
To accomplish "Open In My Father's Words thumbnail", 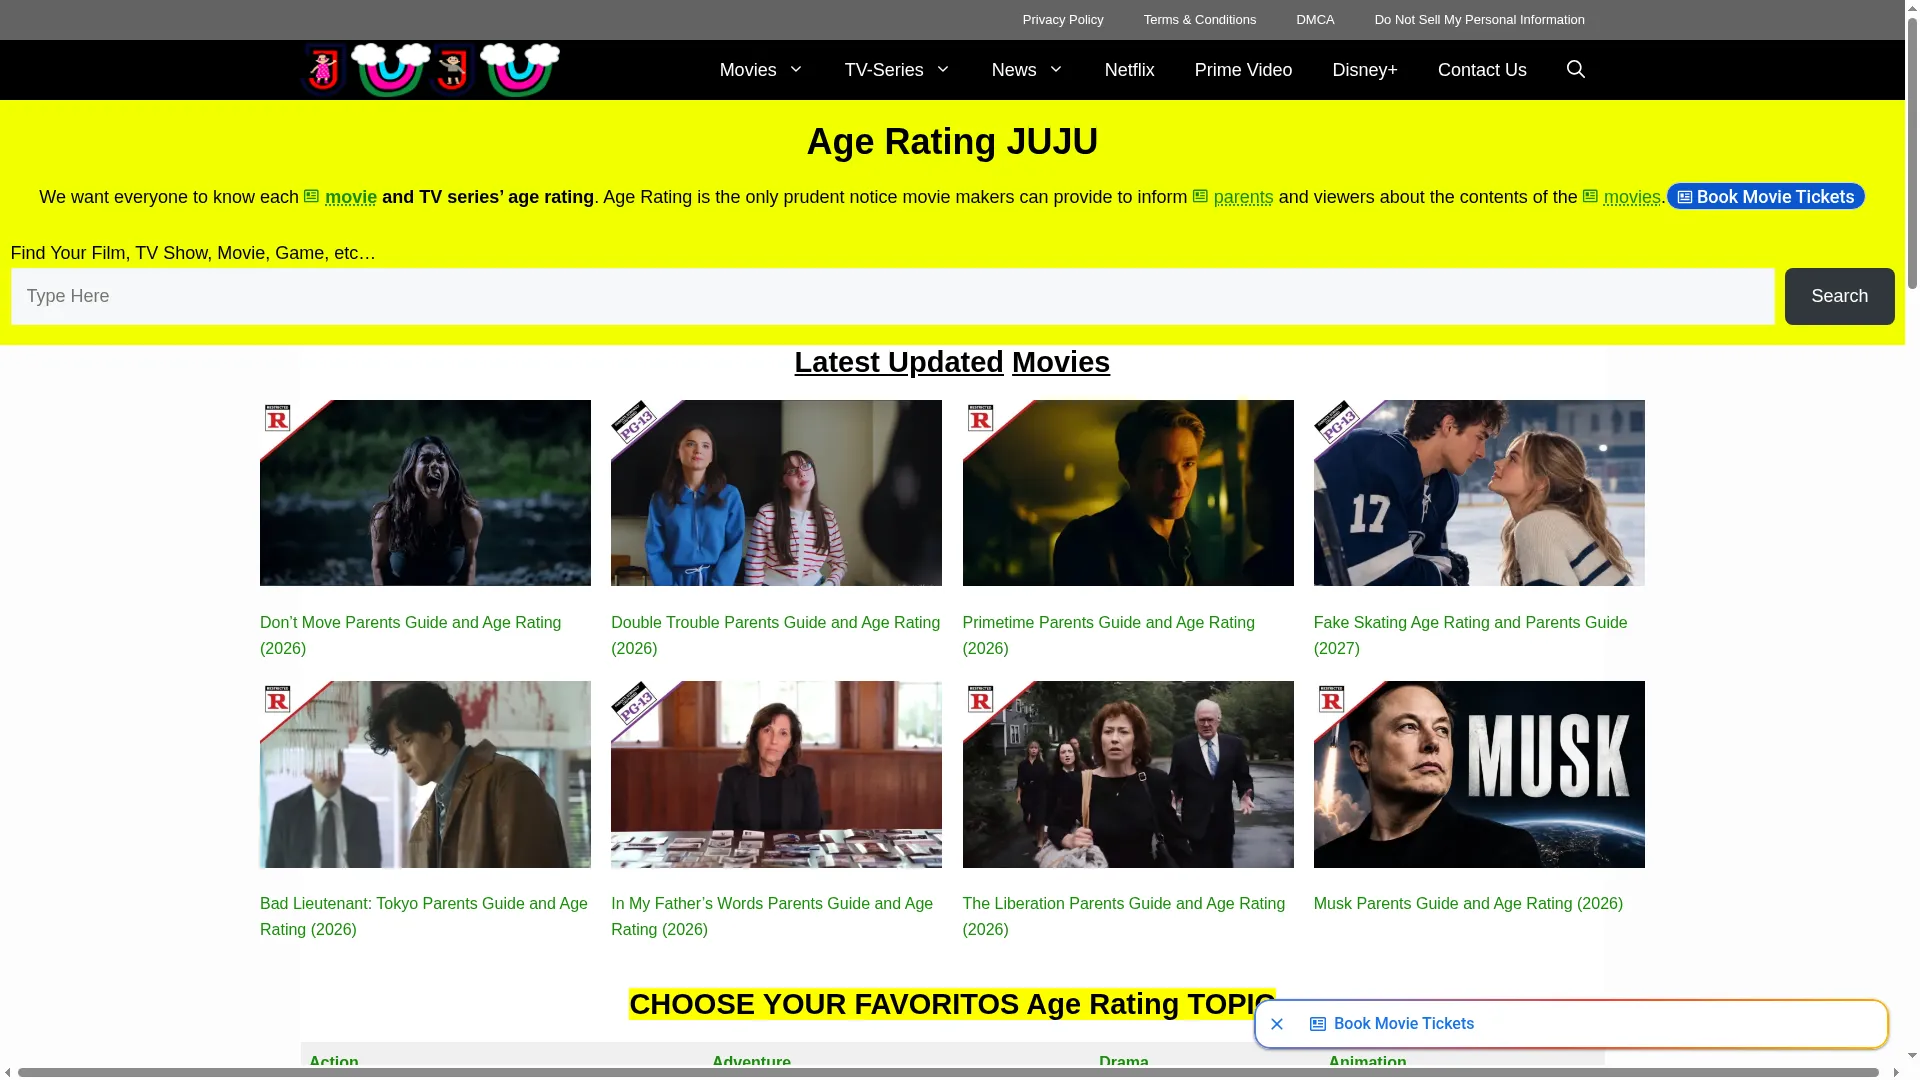I will (776, 774).
